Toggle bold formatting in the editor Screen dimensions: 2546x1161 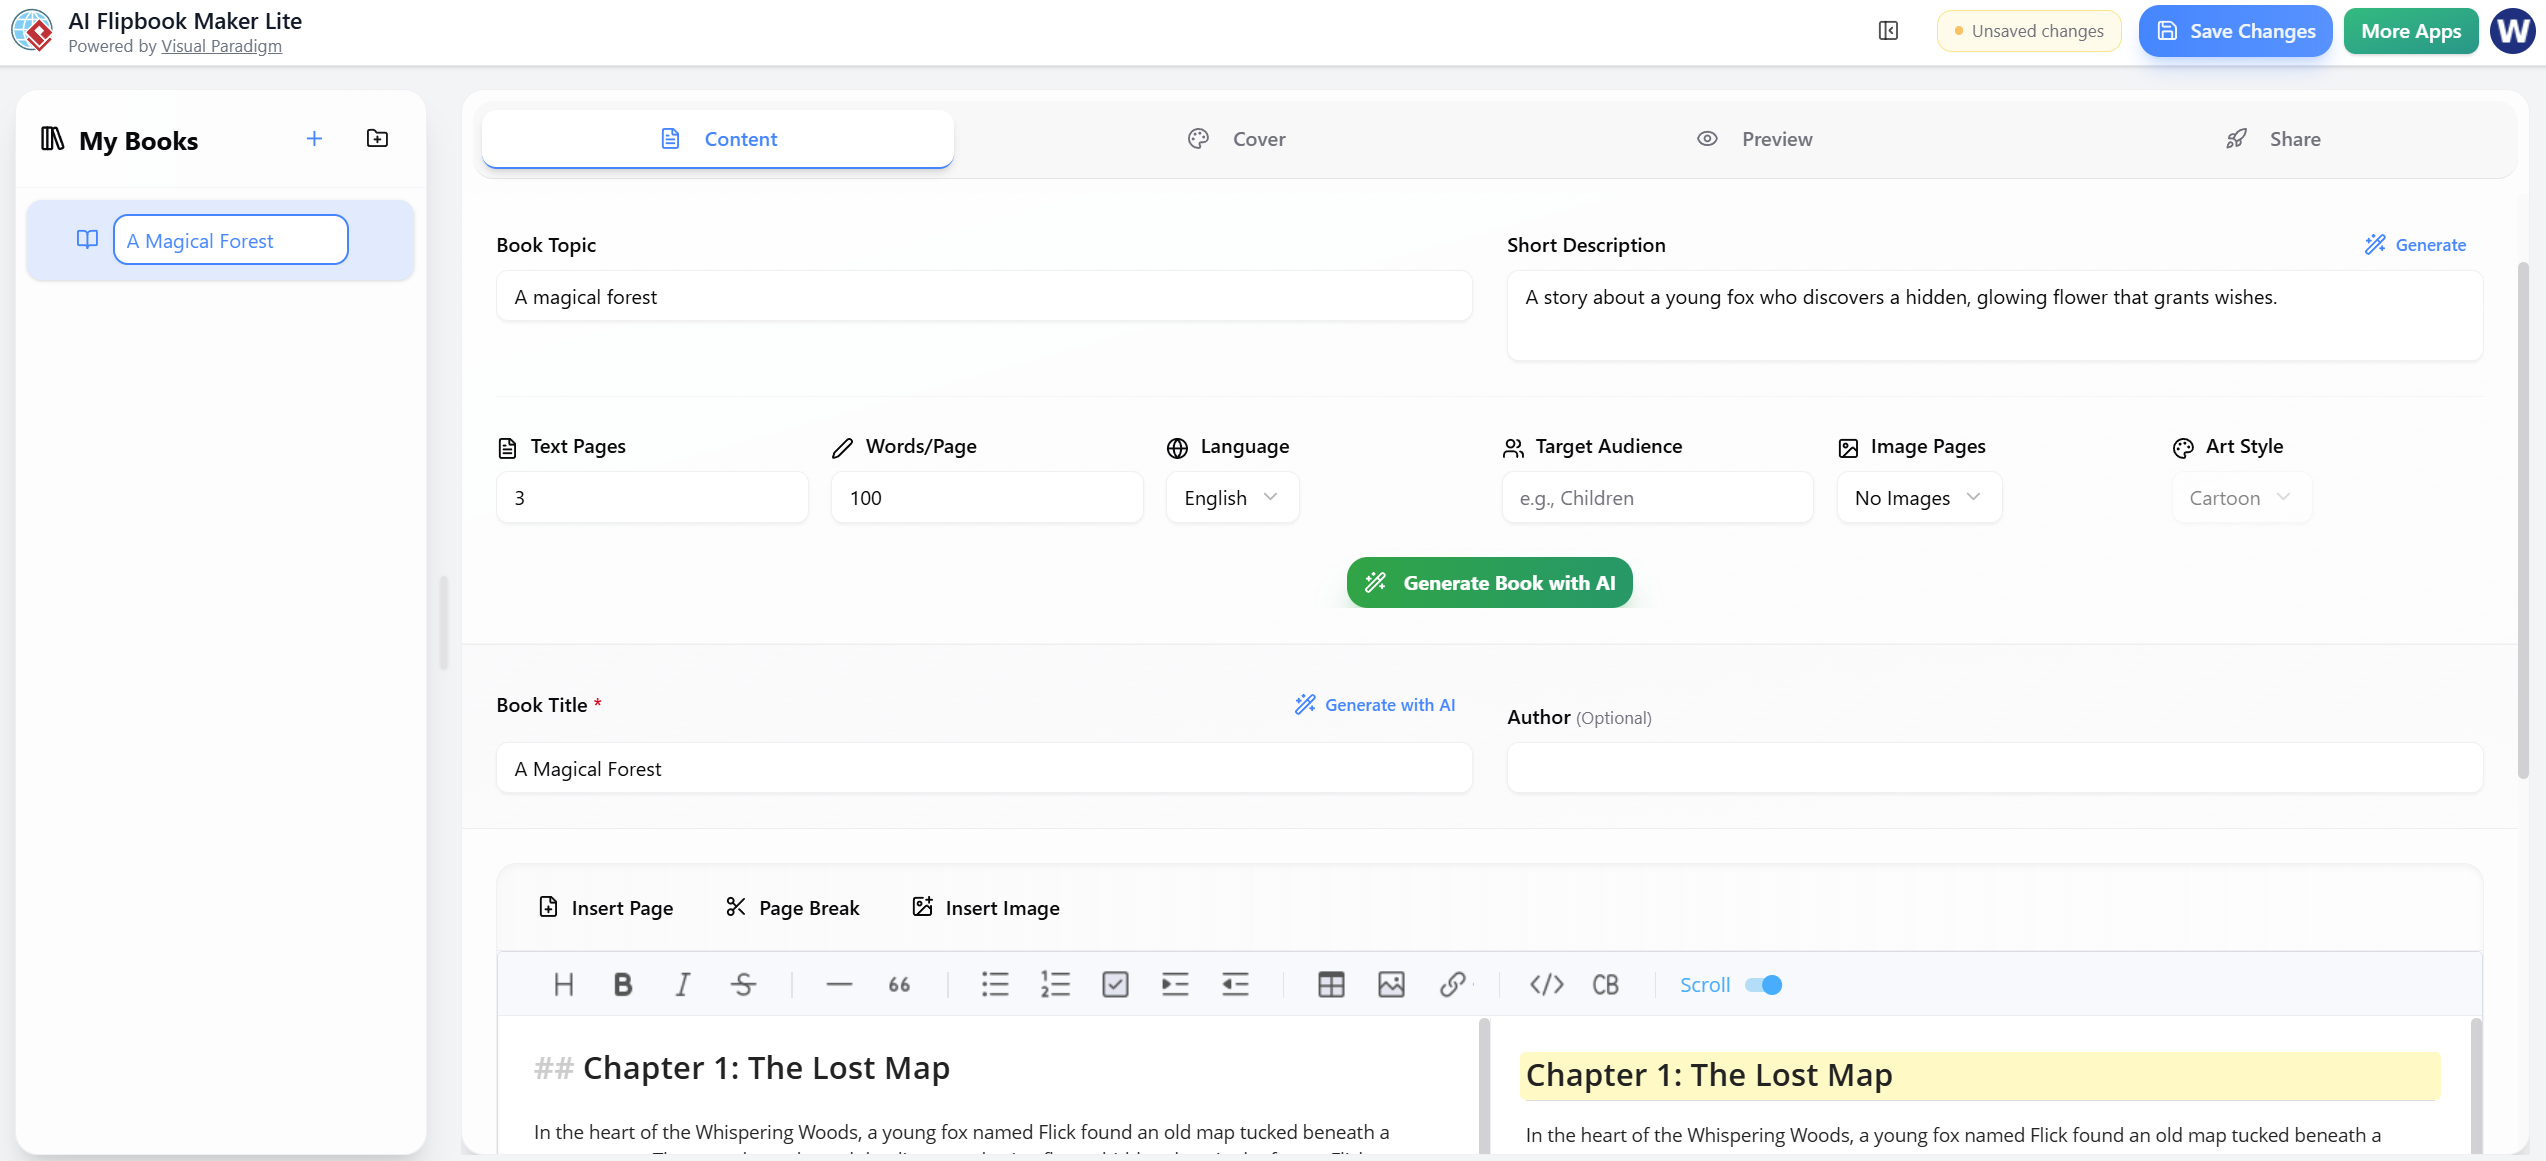click(x=623, y=984)
